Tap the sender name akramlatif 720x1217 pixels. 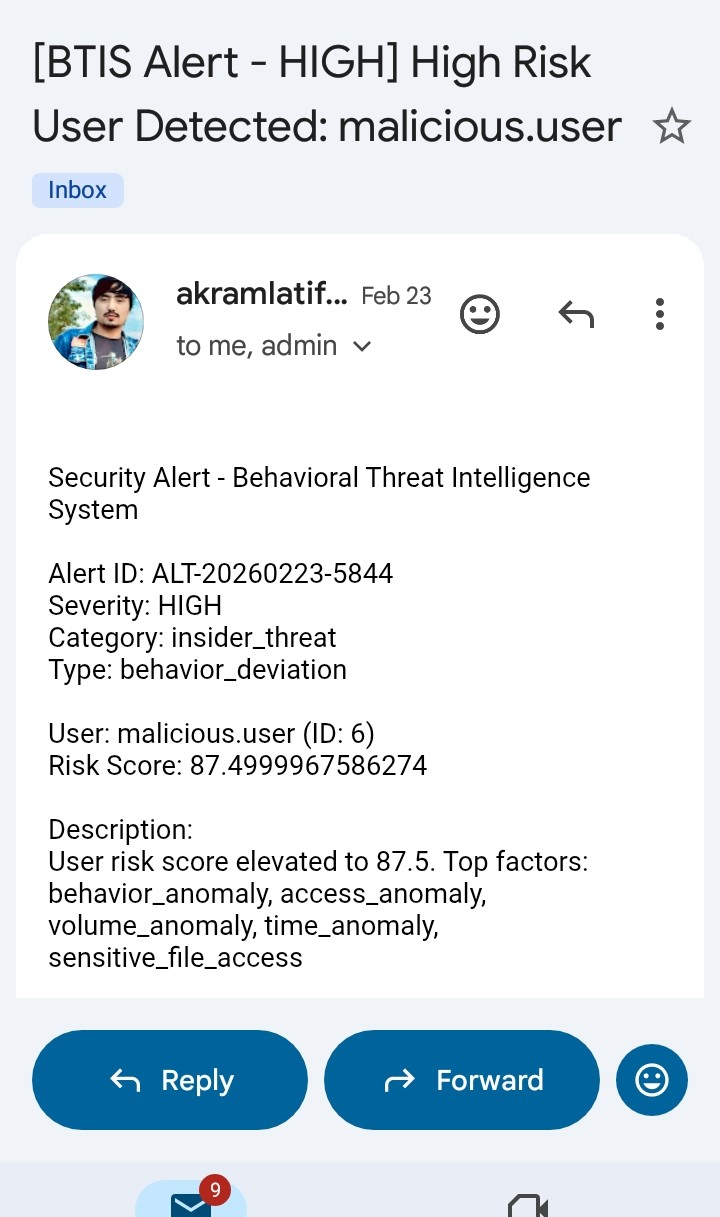262,295
